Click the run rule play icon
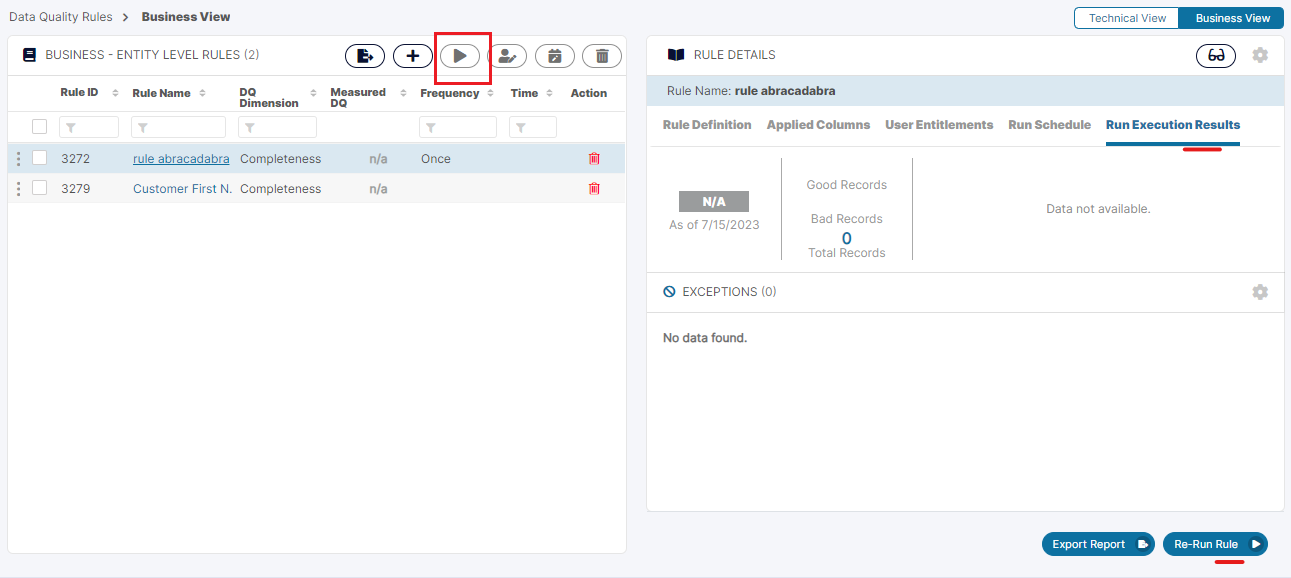Screen dimensions: 1291x578 point(460,56)
